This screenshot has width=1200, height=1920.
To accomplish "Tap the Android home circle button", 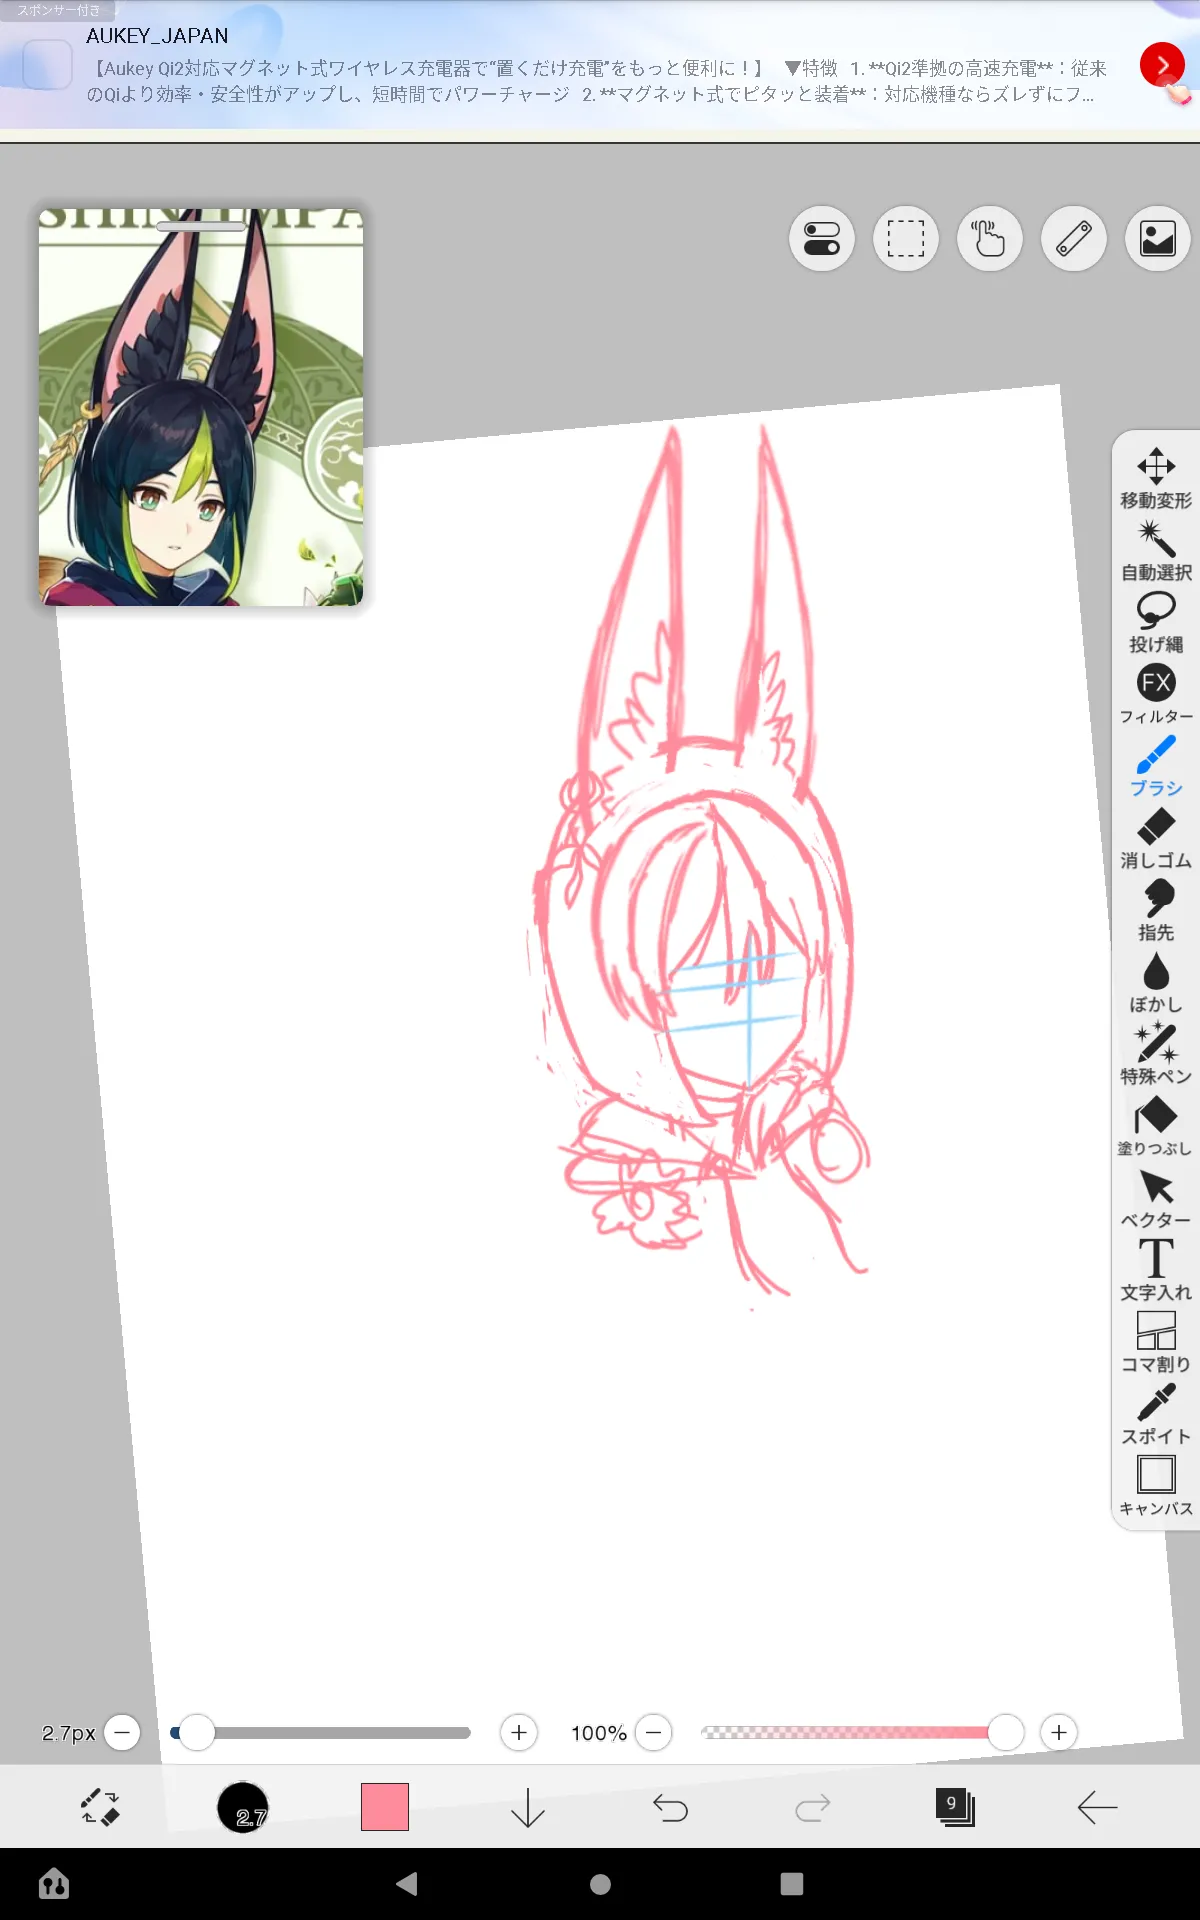I will click(600, 1884).
